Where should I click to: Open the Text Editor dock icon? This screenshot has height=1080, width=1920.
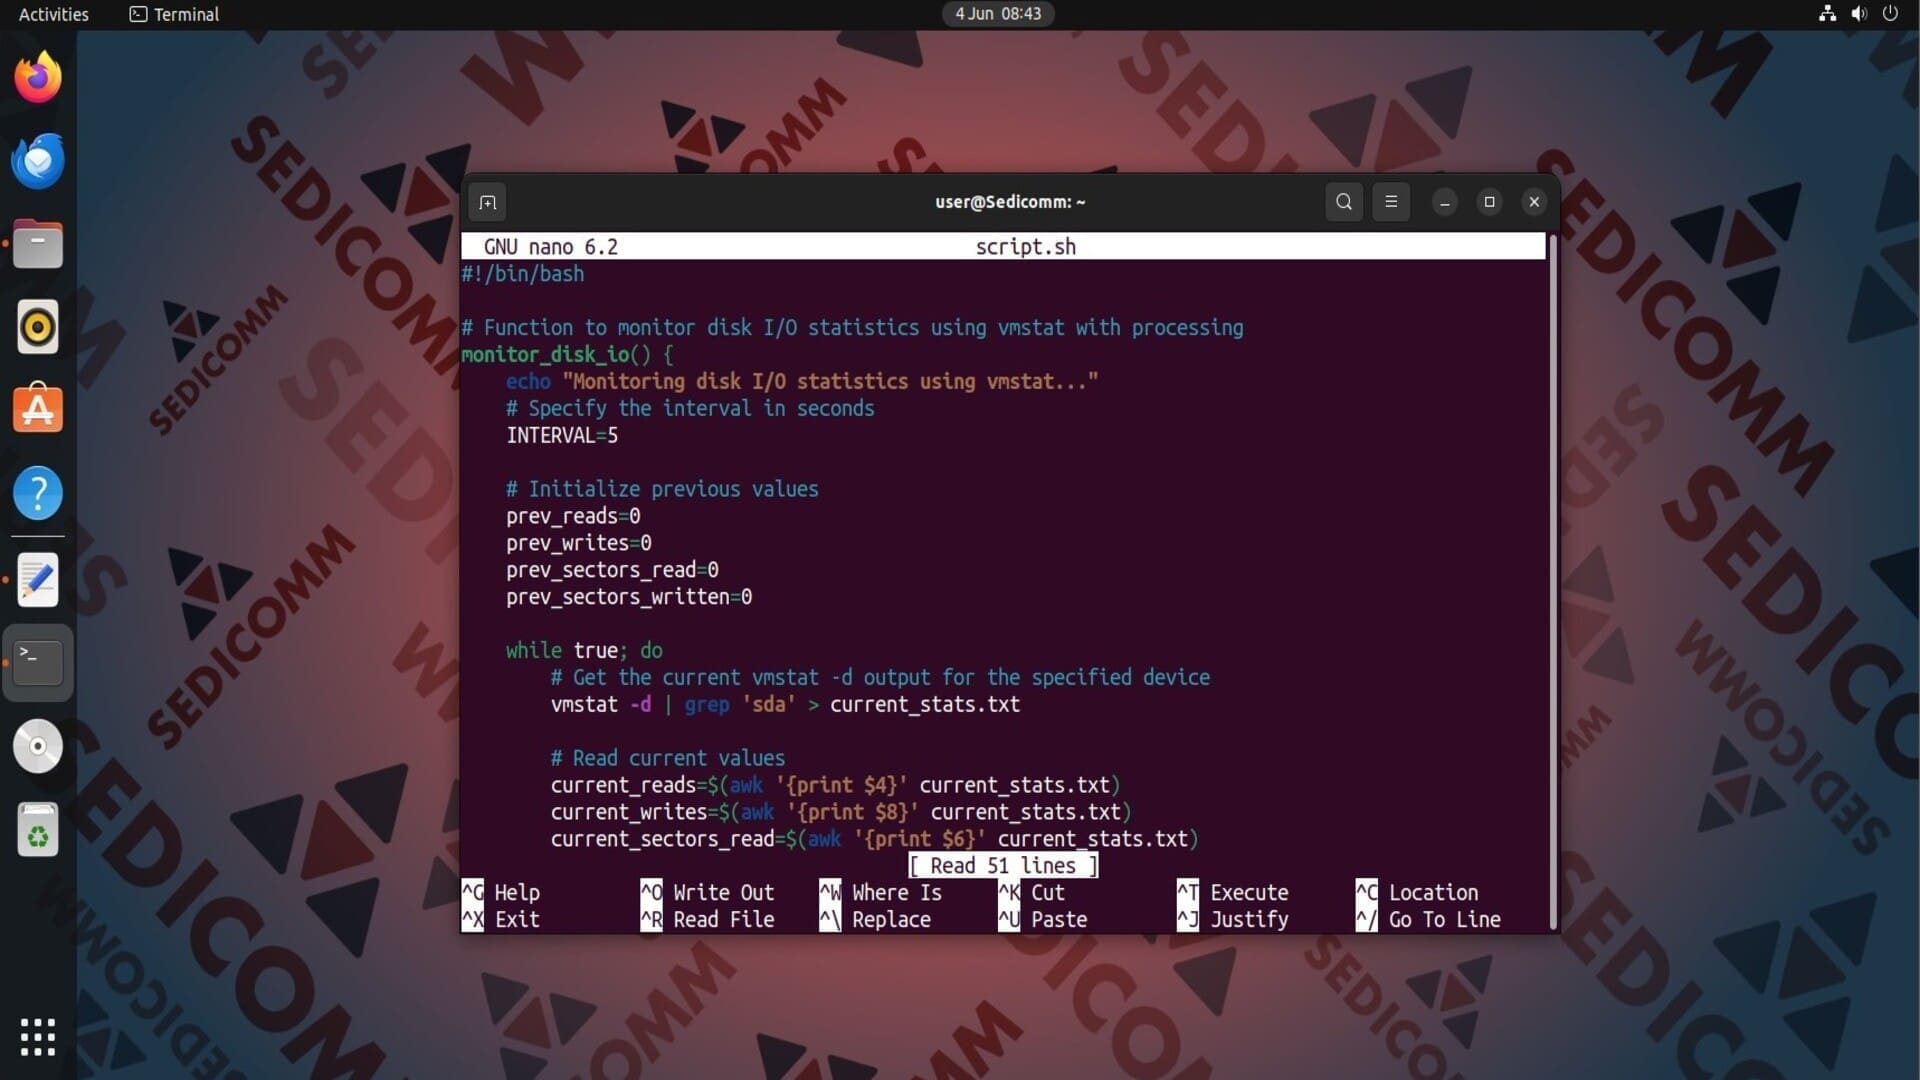point(38,580)
